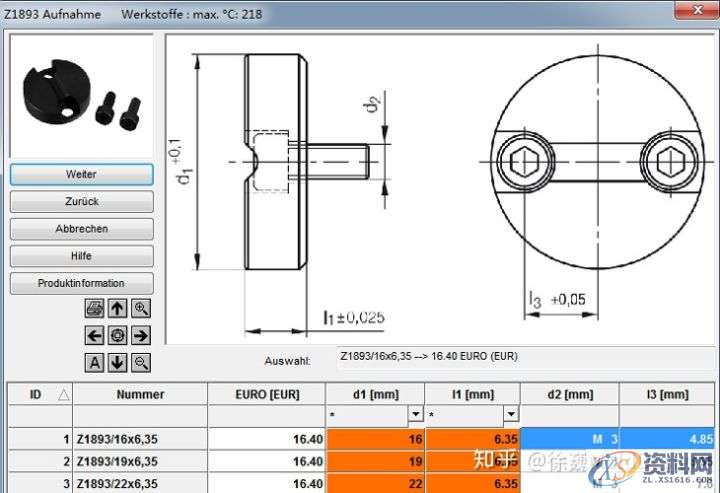Image resolution: width=720 pixels, height=493 pixels.
Task: Pan the drawing right with the right arrow
Action: pos(141,336)
